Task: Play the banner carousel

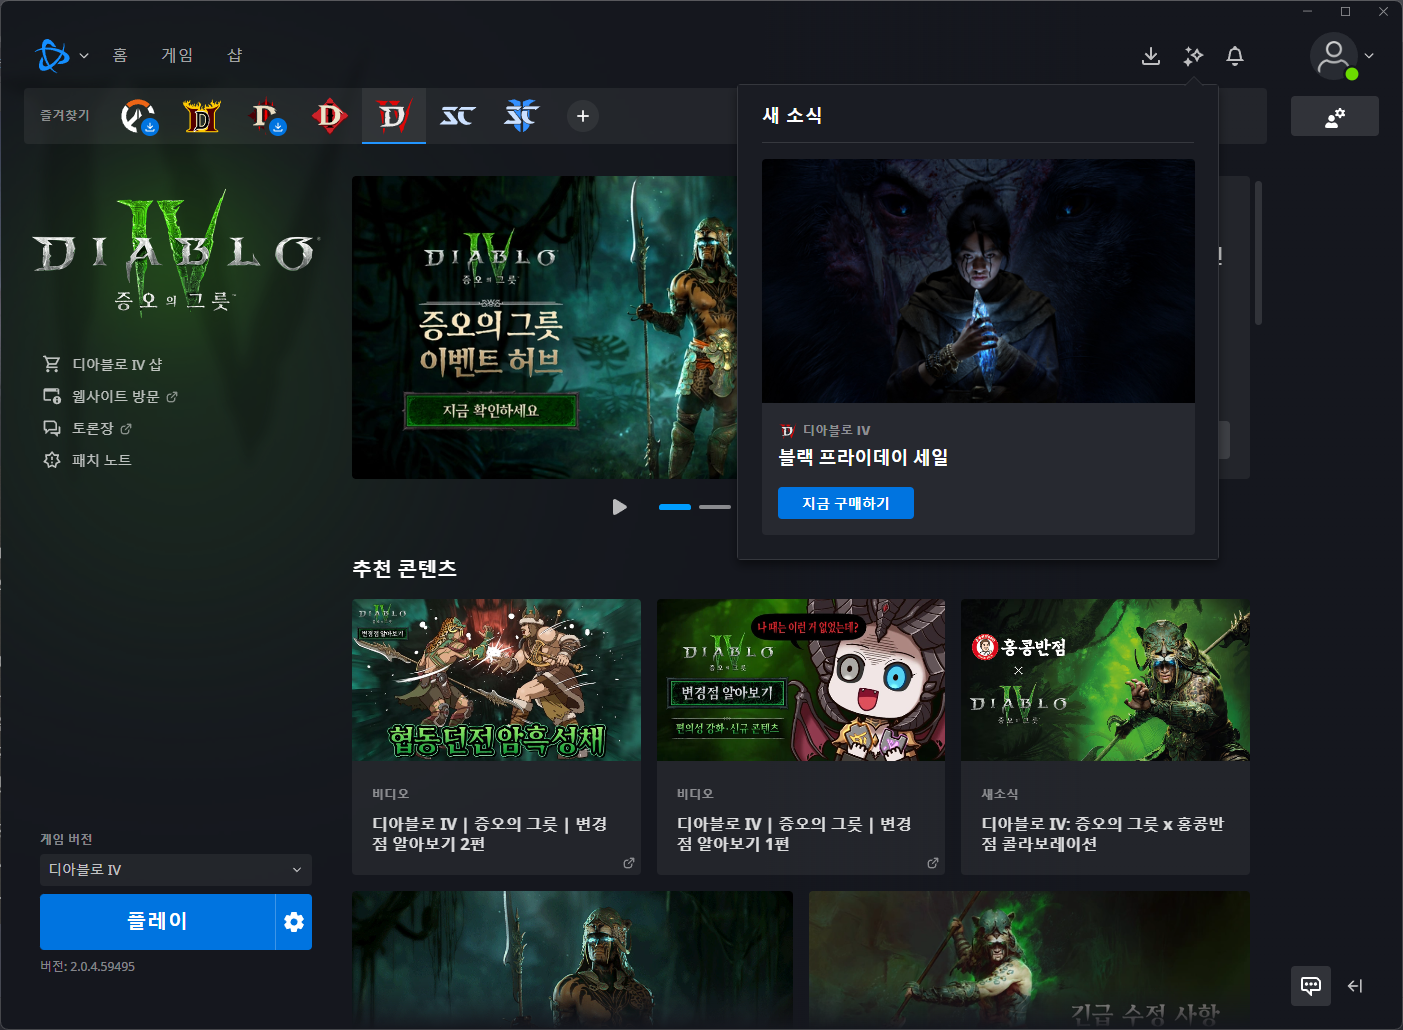Action: pos(620,507)
